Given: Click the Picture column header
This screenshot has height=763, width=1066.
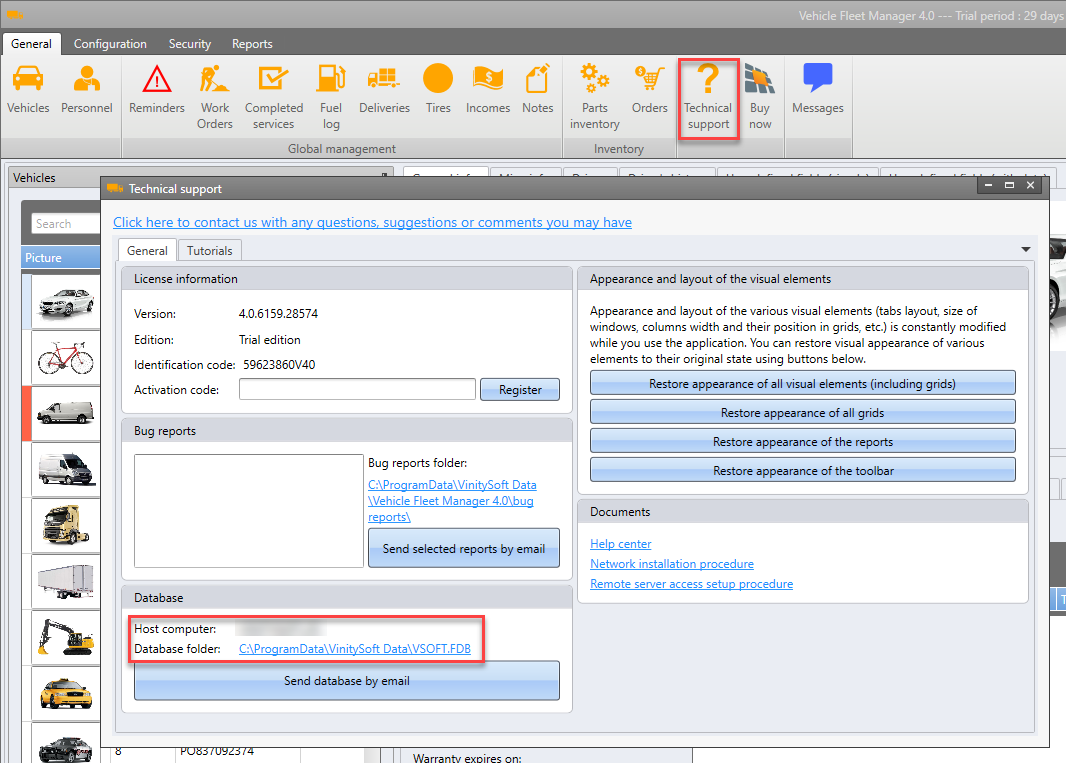Looking at the screenshot, I should (x=61, y=258).
